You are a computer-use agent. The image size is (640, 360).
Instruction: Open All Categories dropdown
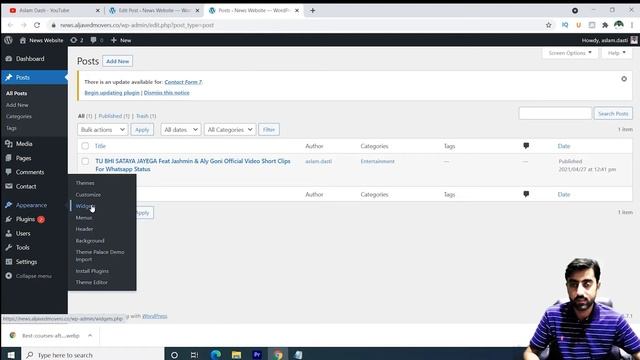coord(230,129)
